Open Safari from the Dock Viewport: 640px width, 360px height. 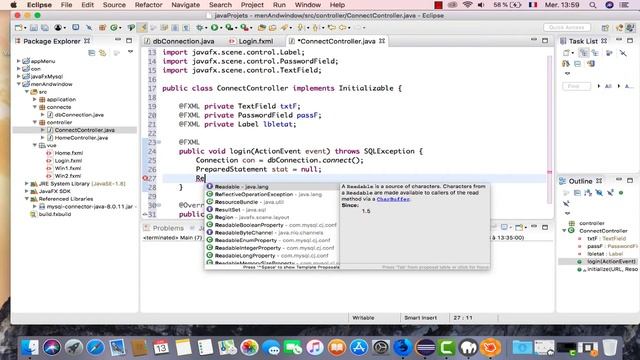[x=96, y=347]
